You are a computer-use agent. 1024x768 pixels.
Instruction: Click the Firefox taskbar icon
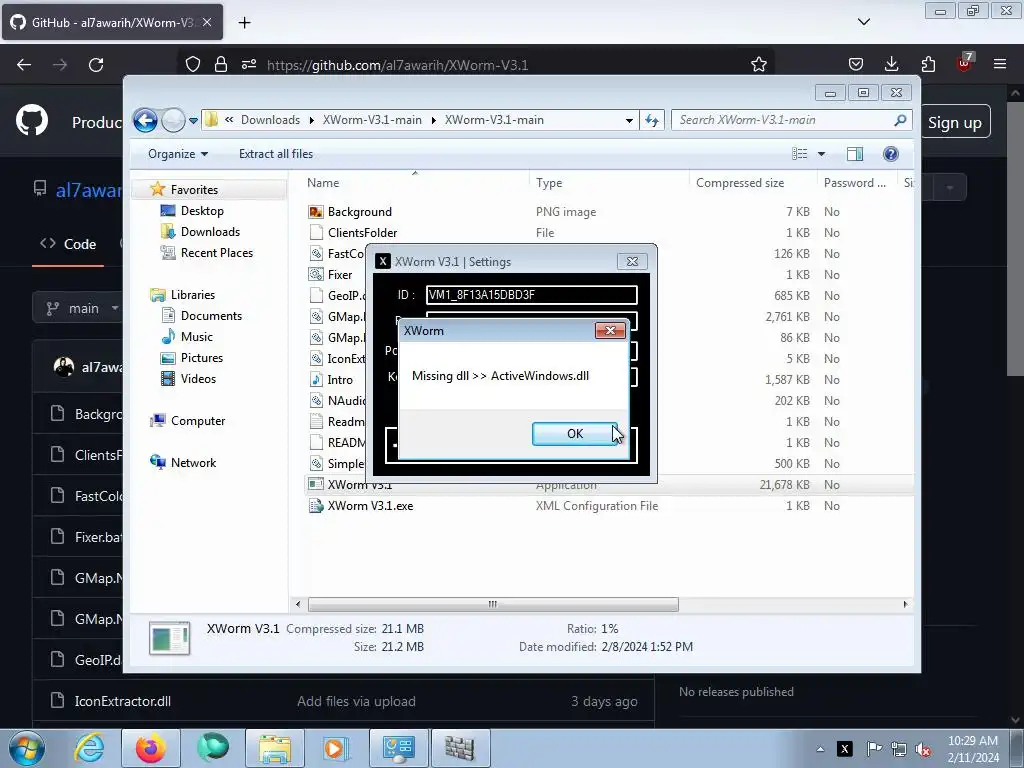150,748
